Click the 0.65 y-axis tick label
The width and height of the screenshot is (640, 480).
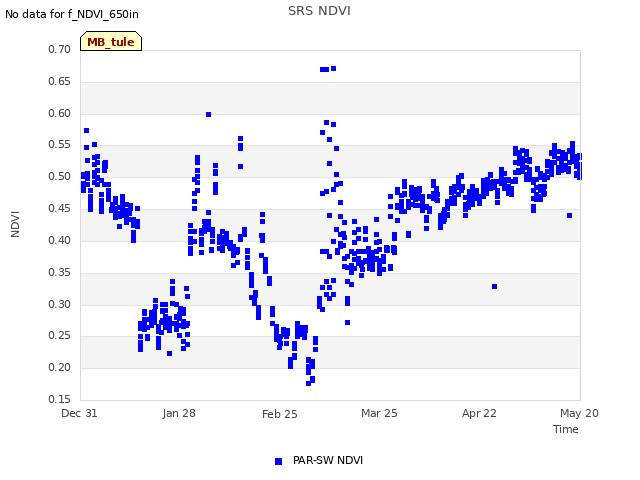[x=60, y=81]
